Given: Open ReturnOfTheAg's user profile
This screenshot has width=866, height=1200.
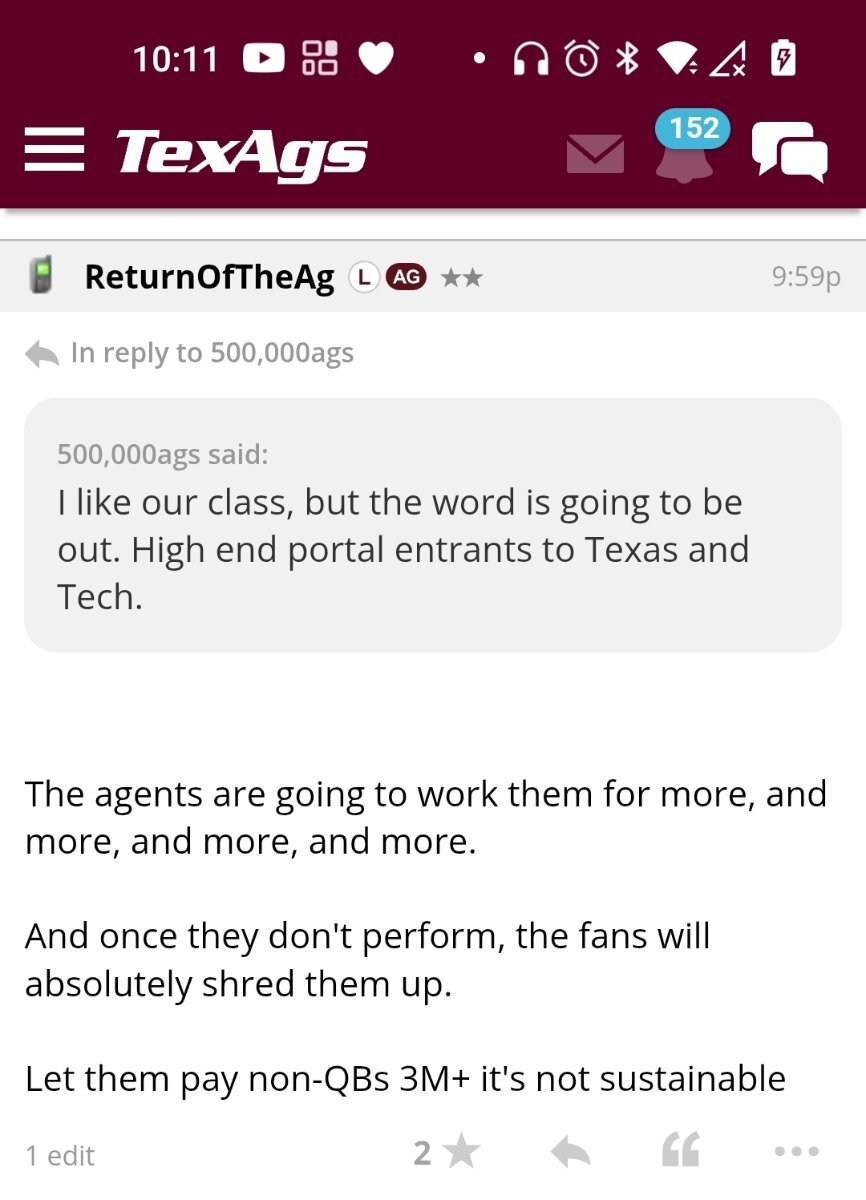Looking at the screenshot, I should pos(209,277).
